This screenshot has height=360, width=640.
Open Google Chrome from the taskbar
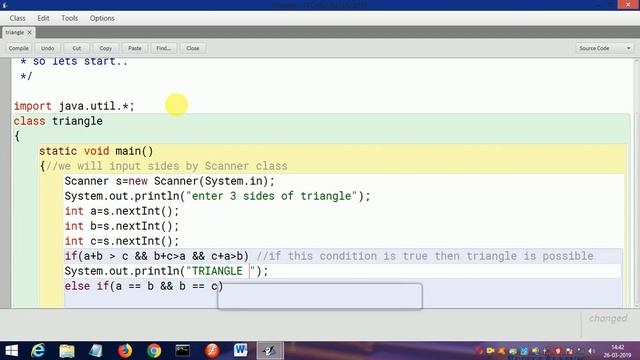point(154,351)
